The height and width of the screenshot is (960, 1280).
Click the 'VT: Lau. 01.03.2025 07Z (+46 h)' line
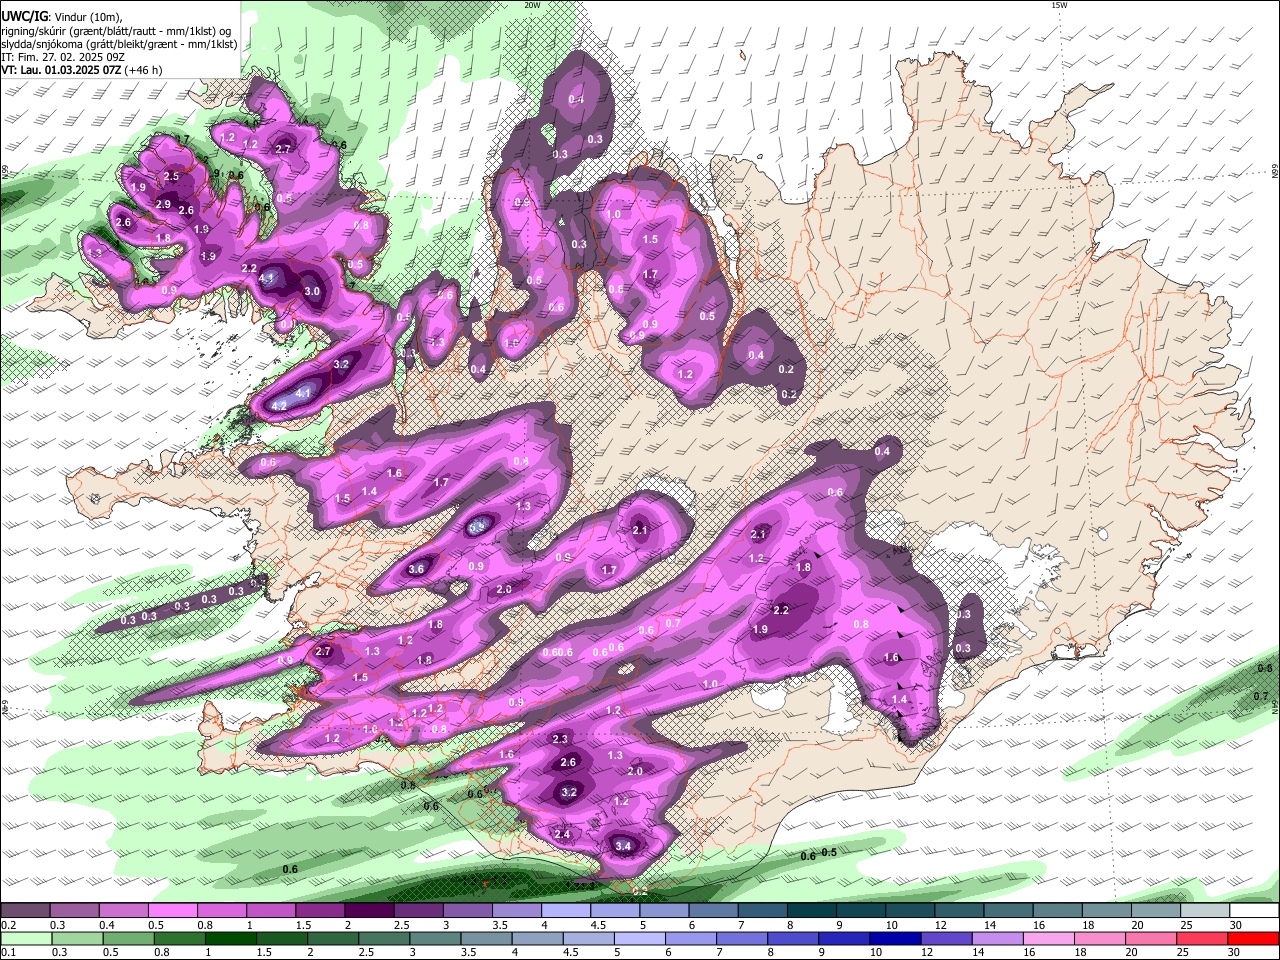click(82, 70)
